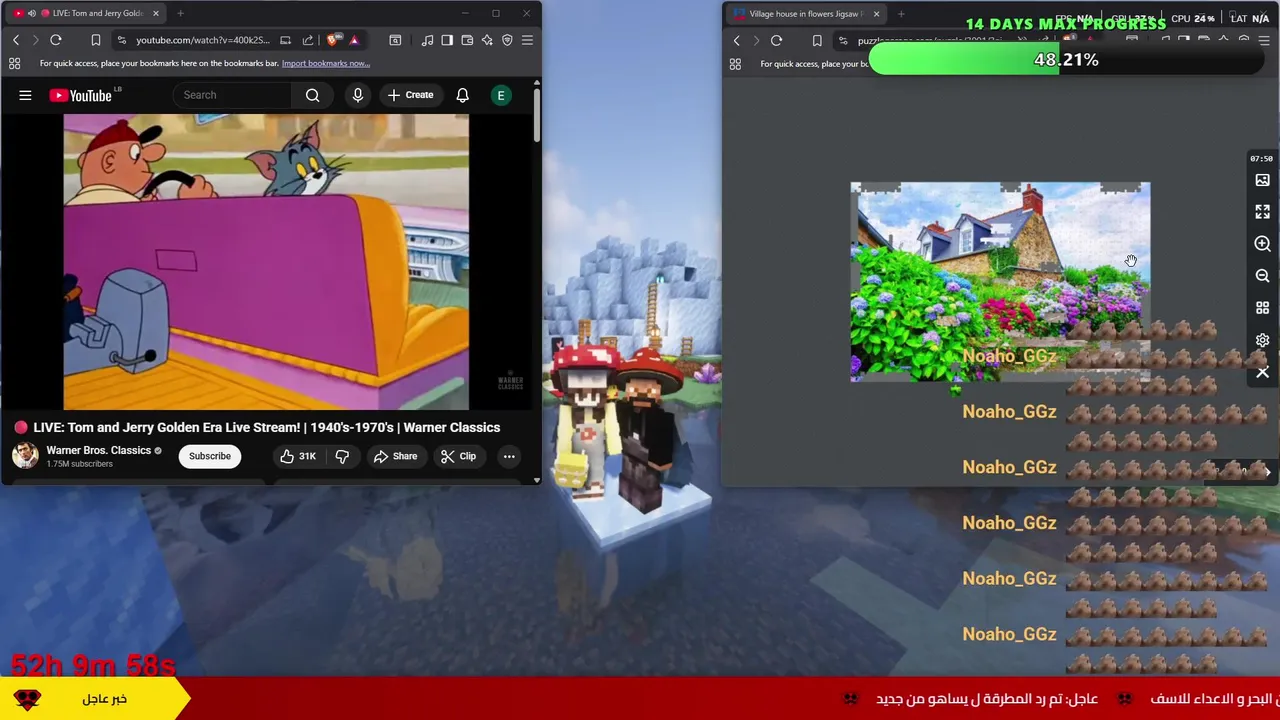This screenshot has height=720, width=1280.
Task: Like the video with 31K likes
Action: click(x=297, y=456)
